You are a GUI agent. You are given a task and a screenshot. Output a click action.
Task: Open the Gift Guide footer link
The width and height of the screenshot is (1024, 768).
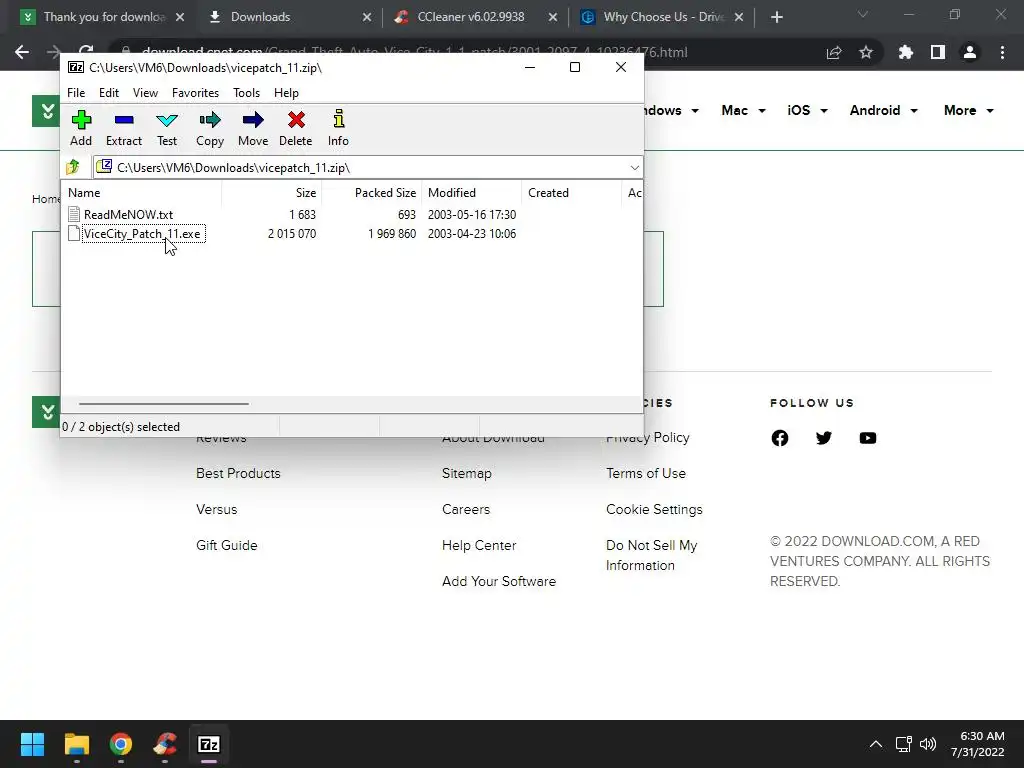point(227,545)
